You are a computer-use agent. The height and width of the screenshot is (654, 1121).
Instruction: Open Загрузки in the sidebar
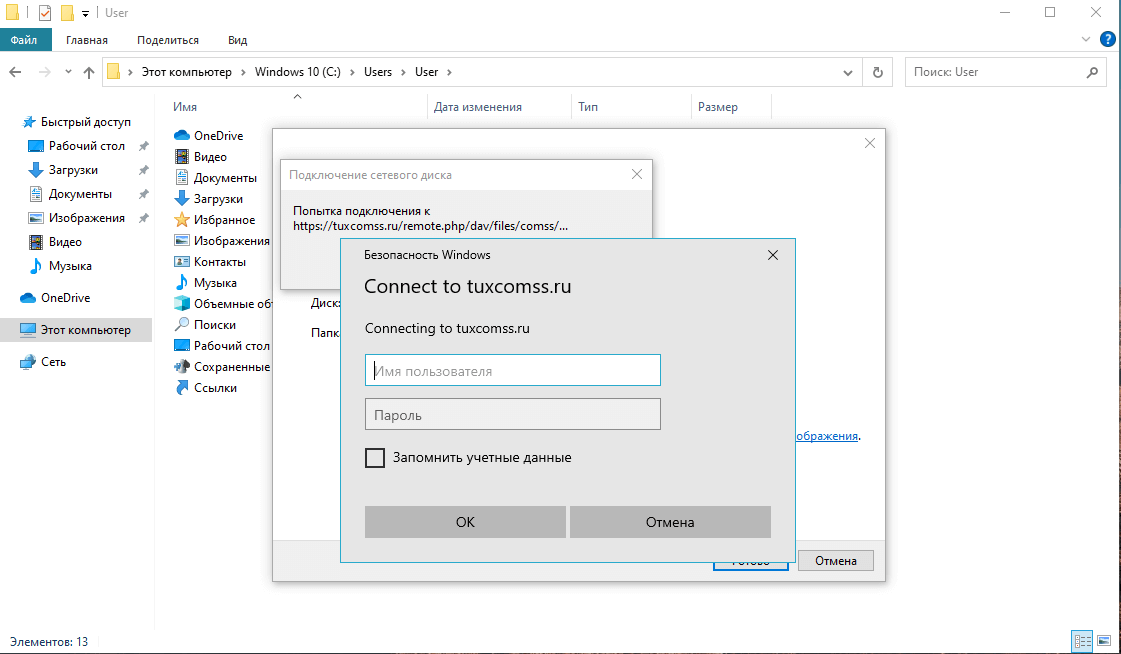(73, 170)
